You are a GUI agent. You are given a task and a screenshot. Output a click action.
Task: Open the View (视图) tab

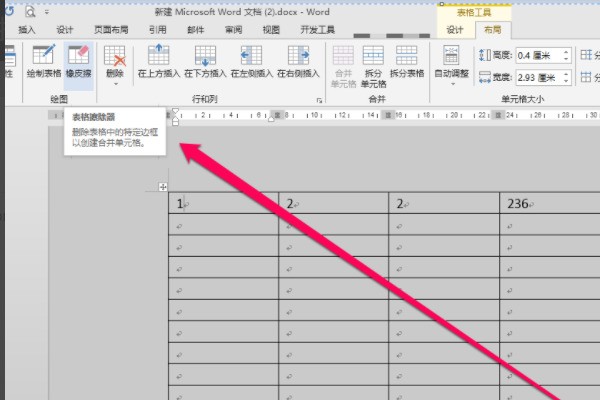click(x=271, y=30)
